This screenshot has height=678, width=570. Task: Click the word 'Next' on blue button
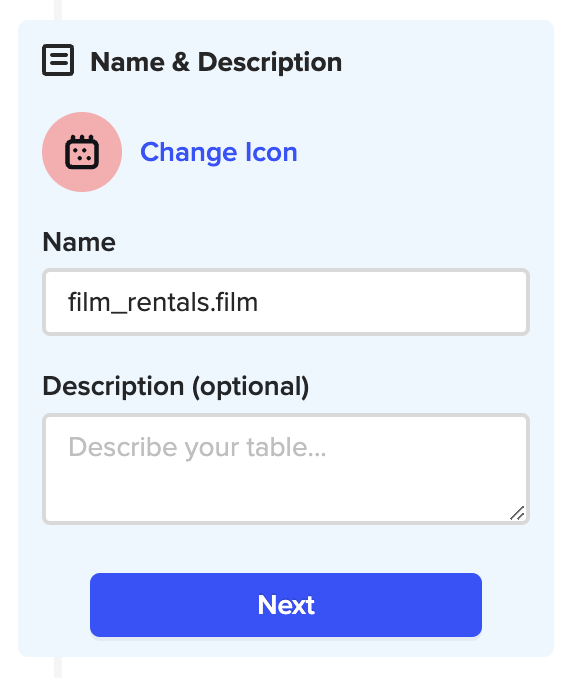tap(286, 604)
